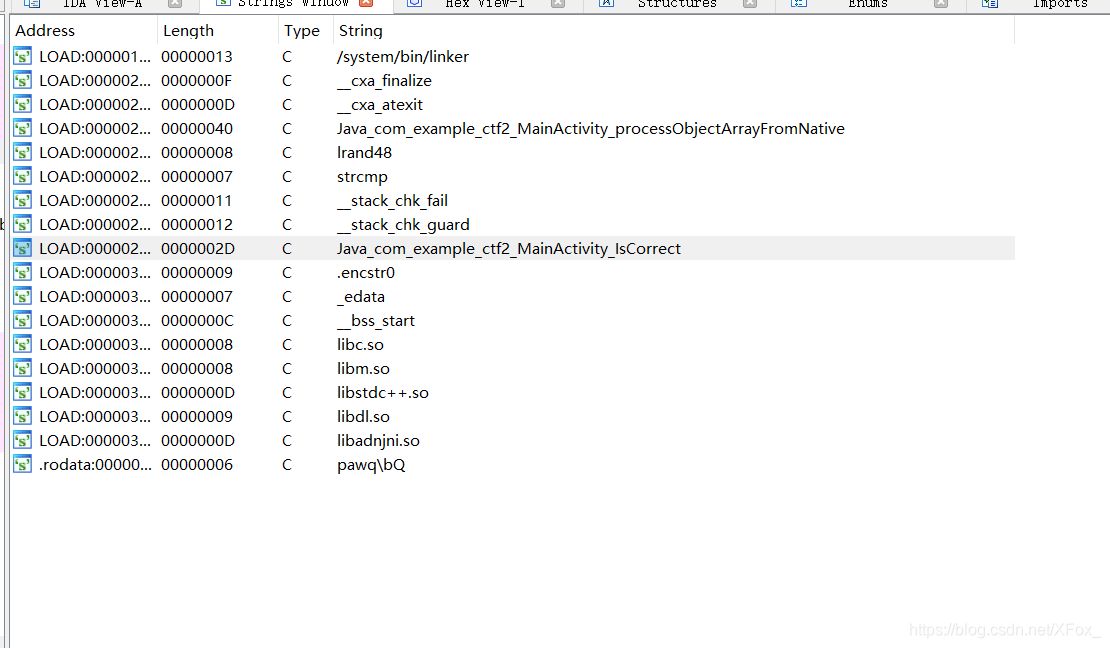Click length 00000006 cell
Image resolution: width=1110 pixels, height=648 pixels.
[x=197, y=465]
